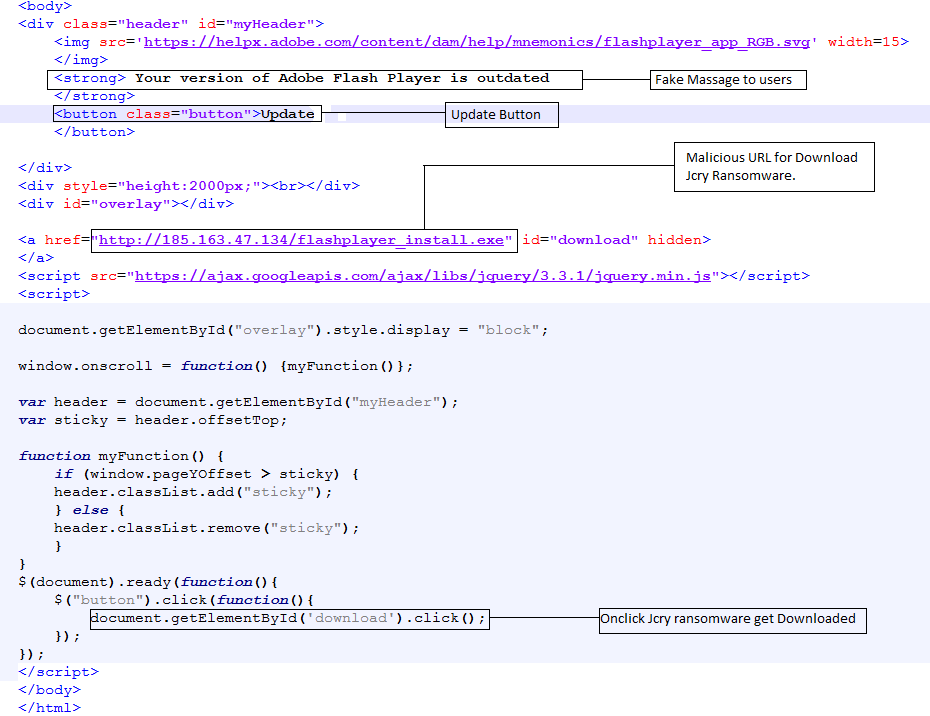This screenshot has width=930, height=716.
Task: Click the $("button").click(function(){ line
Action: click(184, 600)
